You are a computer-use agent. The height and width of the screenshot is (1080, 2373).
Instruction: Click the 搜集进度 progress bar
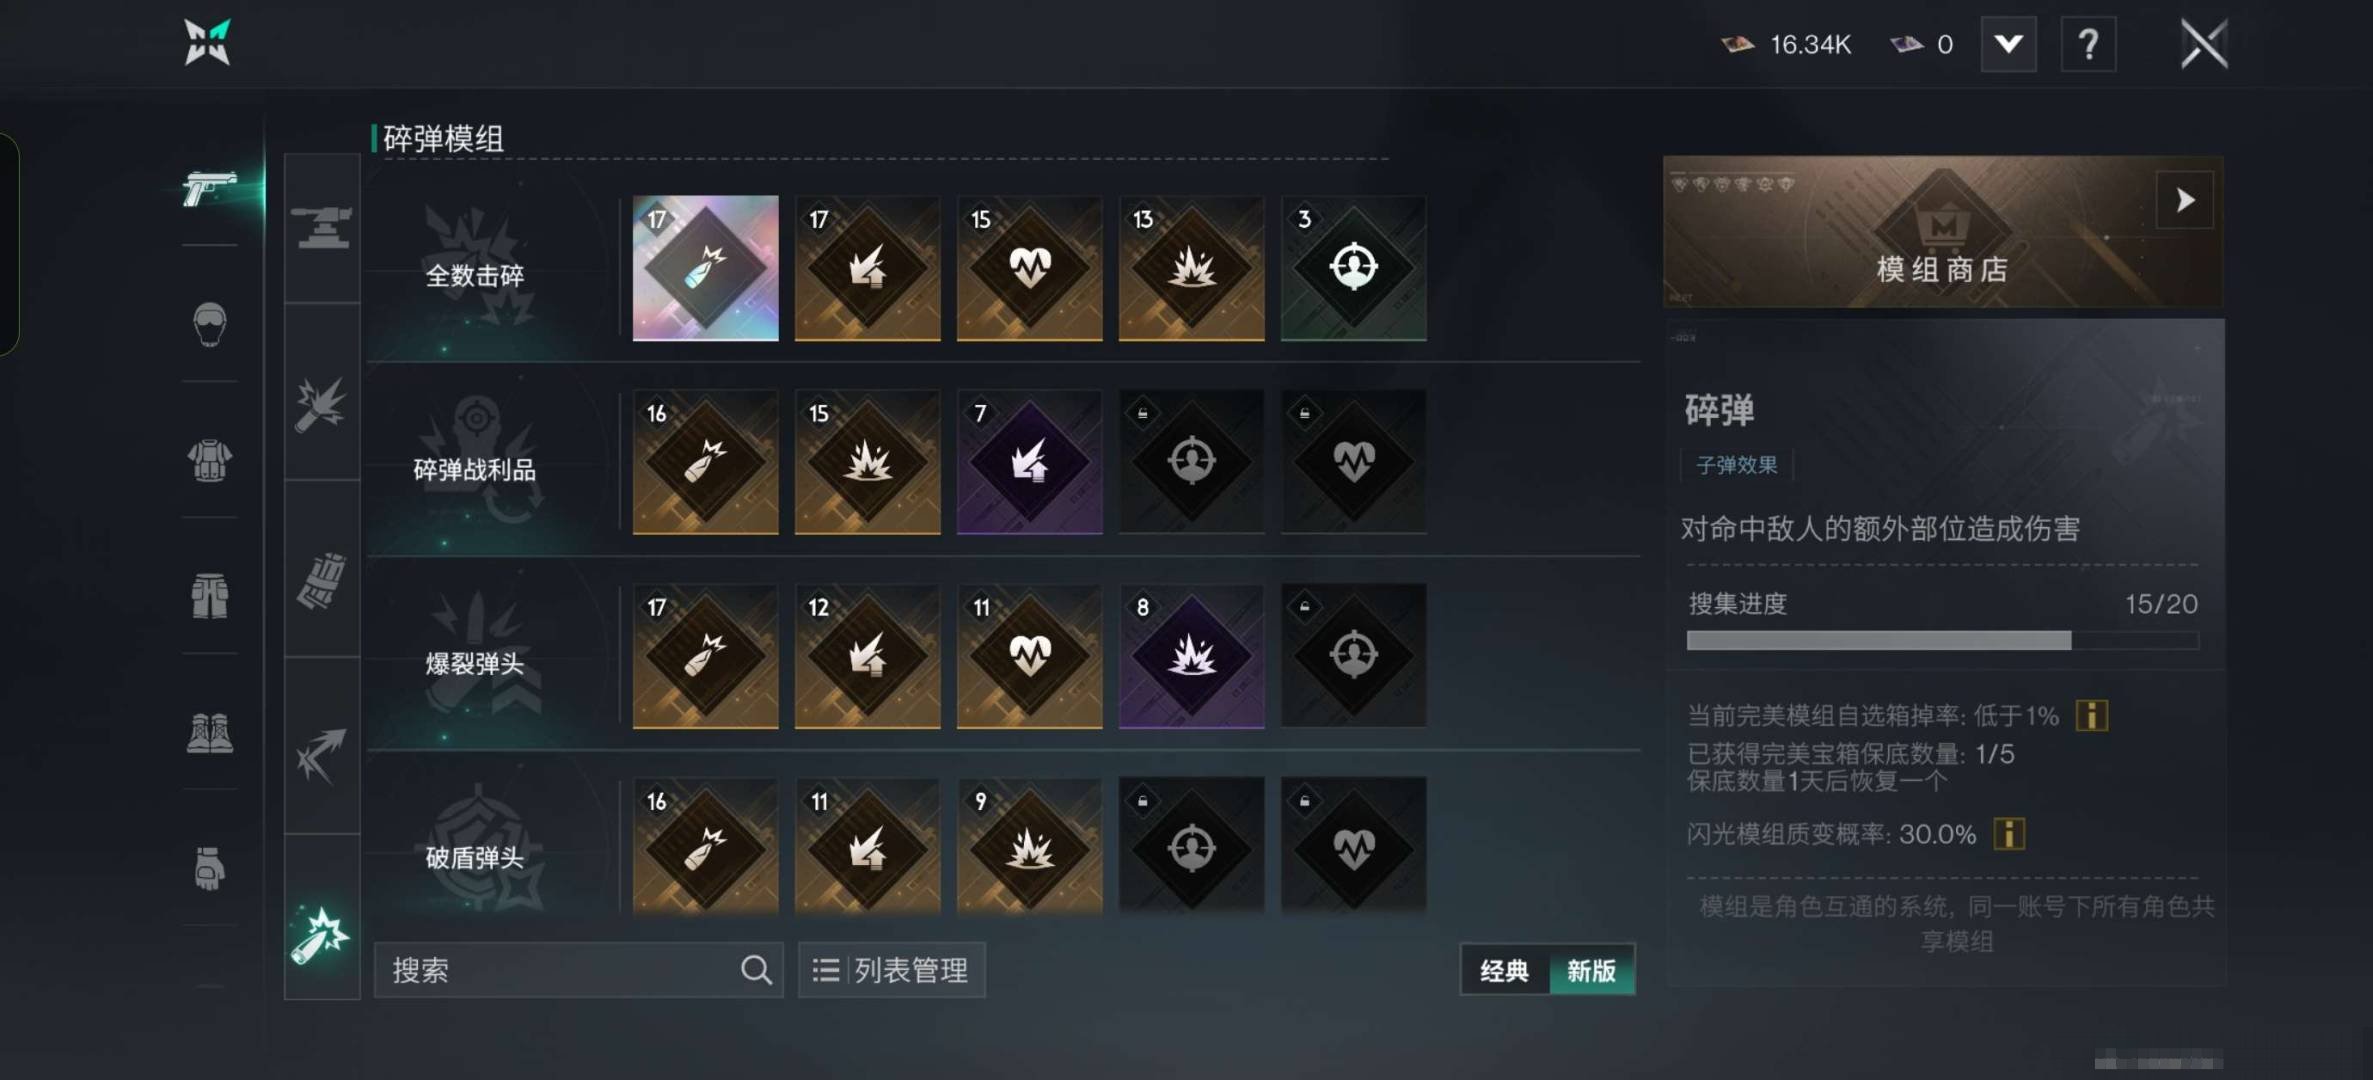point(1942,640)
